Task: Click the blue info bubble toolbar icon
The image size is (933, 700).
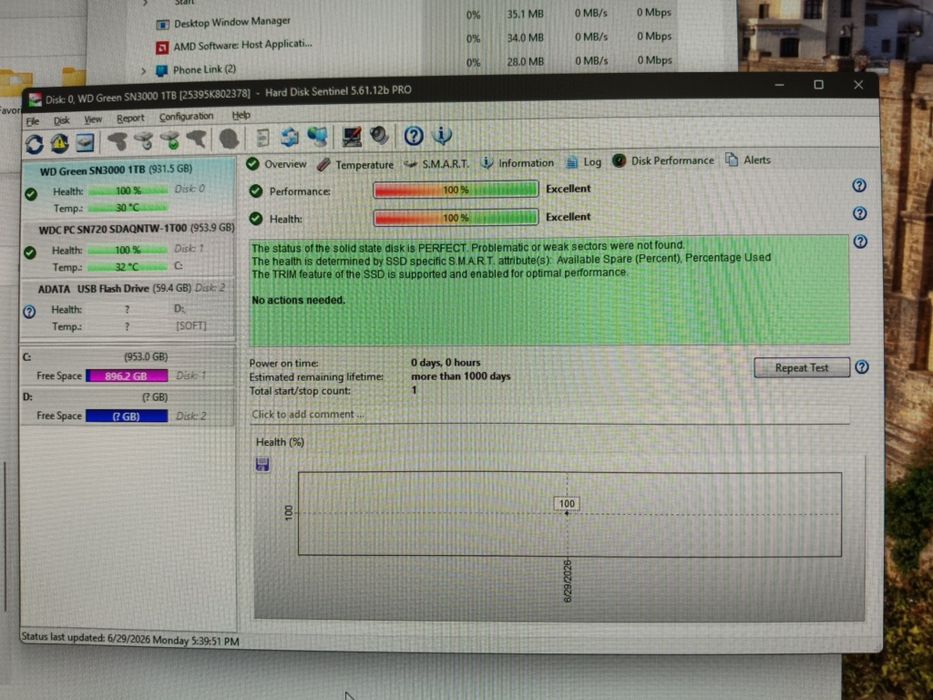Action: (442, 135)
